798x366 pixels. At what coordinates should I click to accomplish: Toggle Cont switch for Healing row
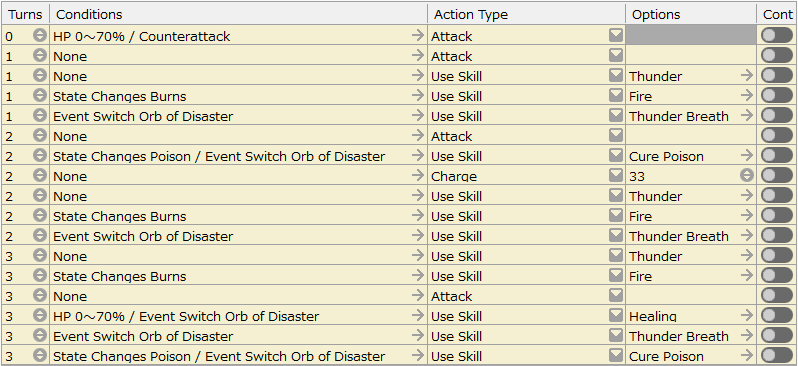(x=777, y=316)
